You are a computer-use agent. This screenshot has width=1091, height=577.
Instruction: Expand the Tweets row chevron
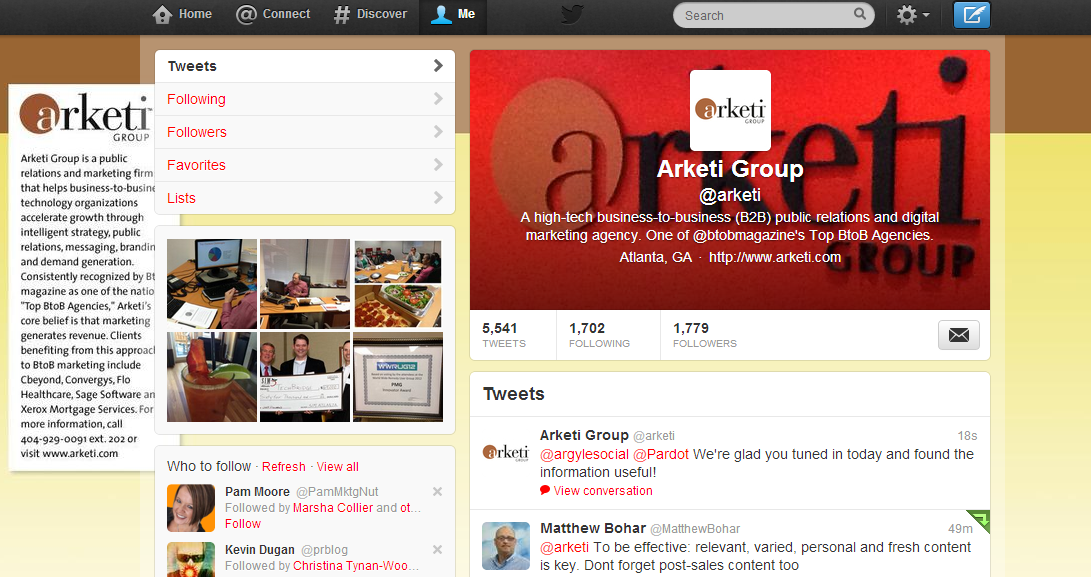438,65
